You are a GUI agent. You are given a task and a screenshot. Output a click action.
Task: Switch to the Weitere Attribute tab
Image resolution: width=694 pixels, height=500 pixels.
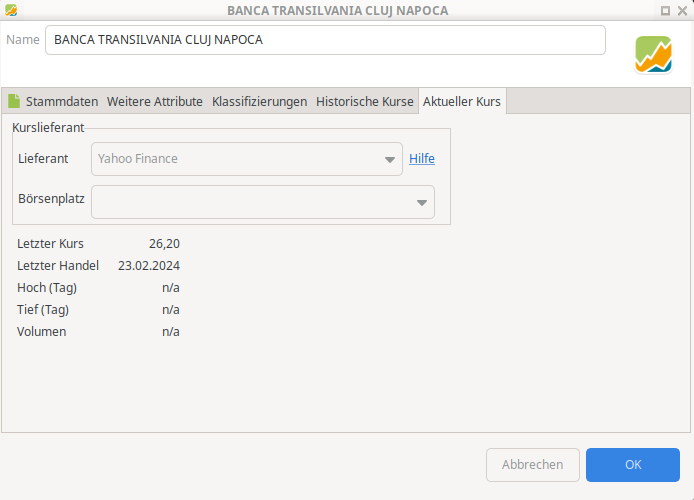pos(154,101)
